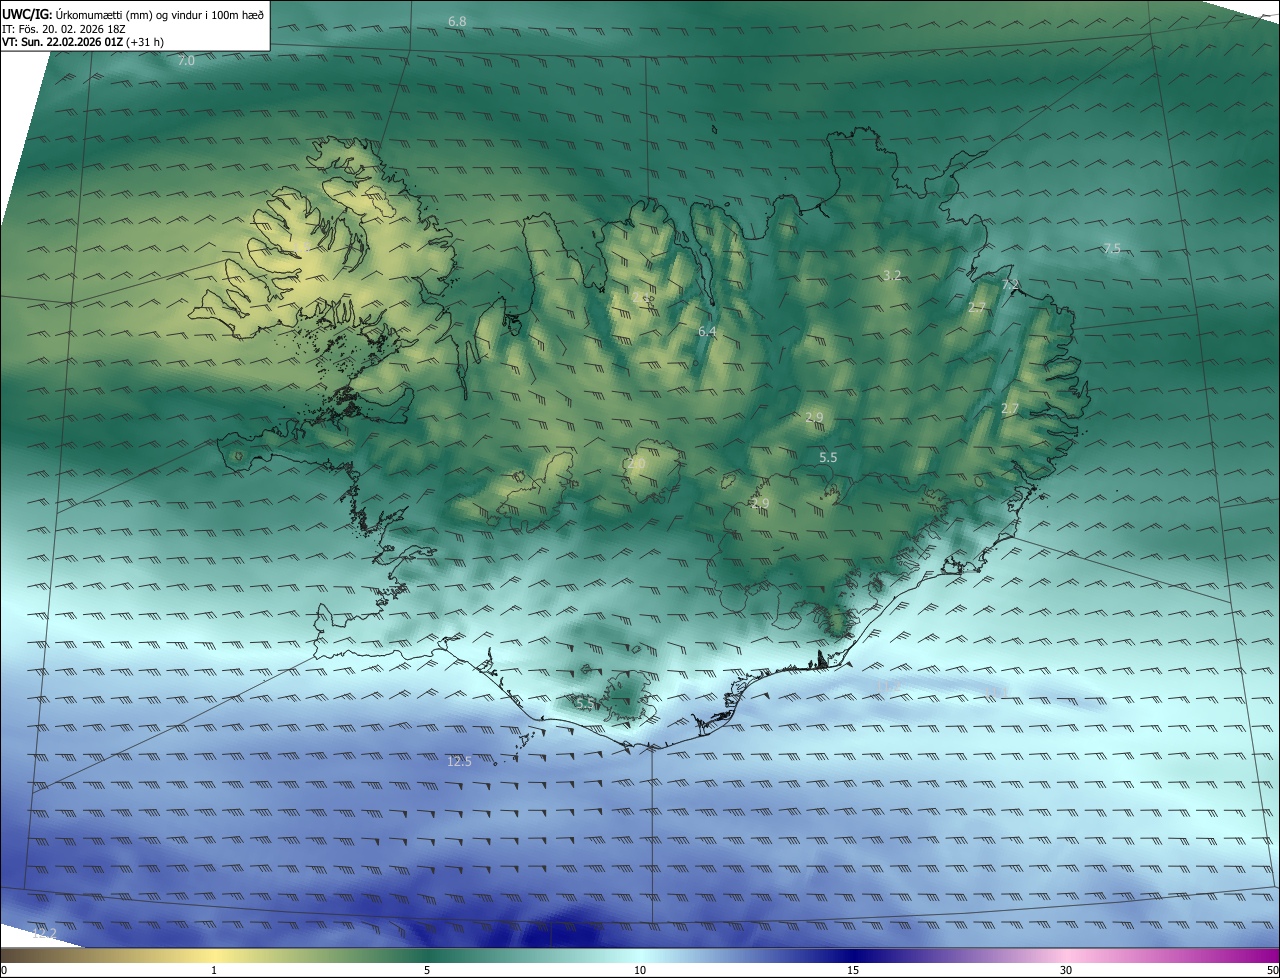The image size is (1280, 978).
Task: Click the 12.5 value label on the map
Action: [459, 762]
